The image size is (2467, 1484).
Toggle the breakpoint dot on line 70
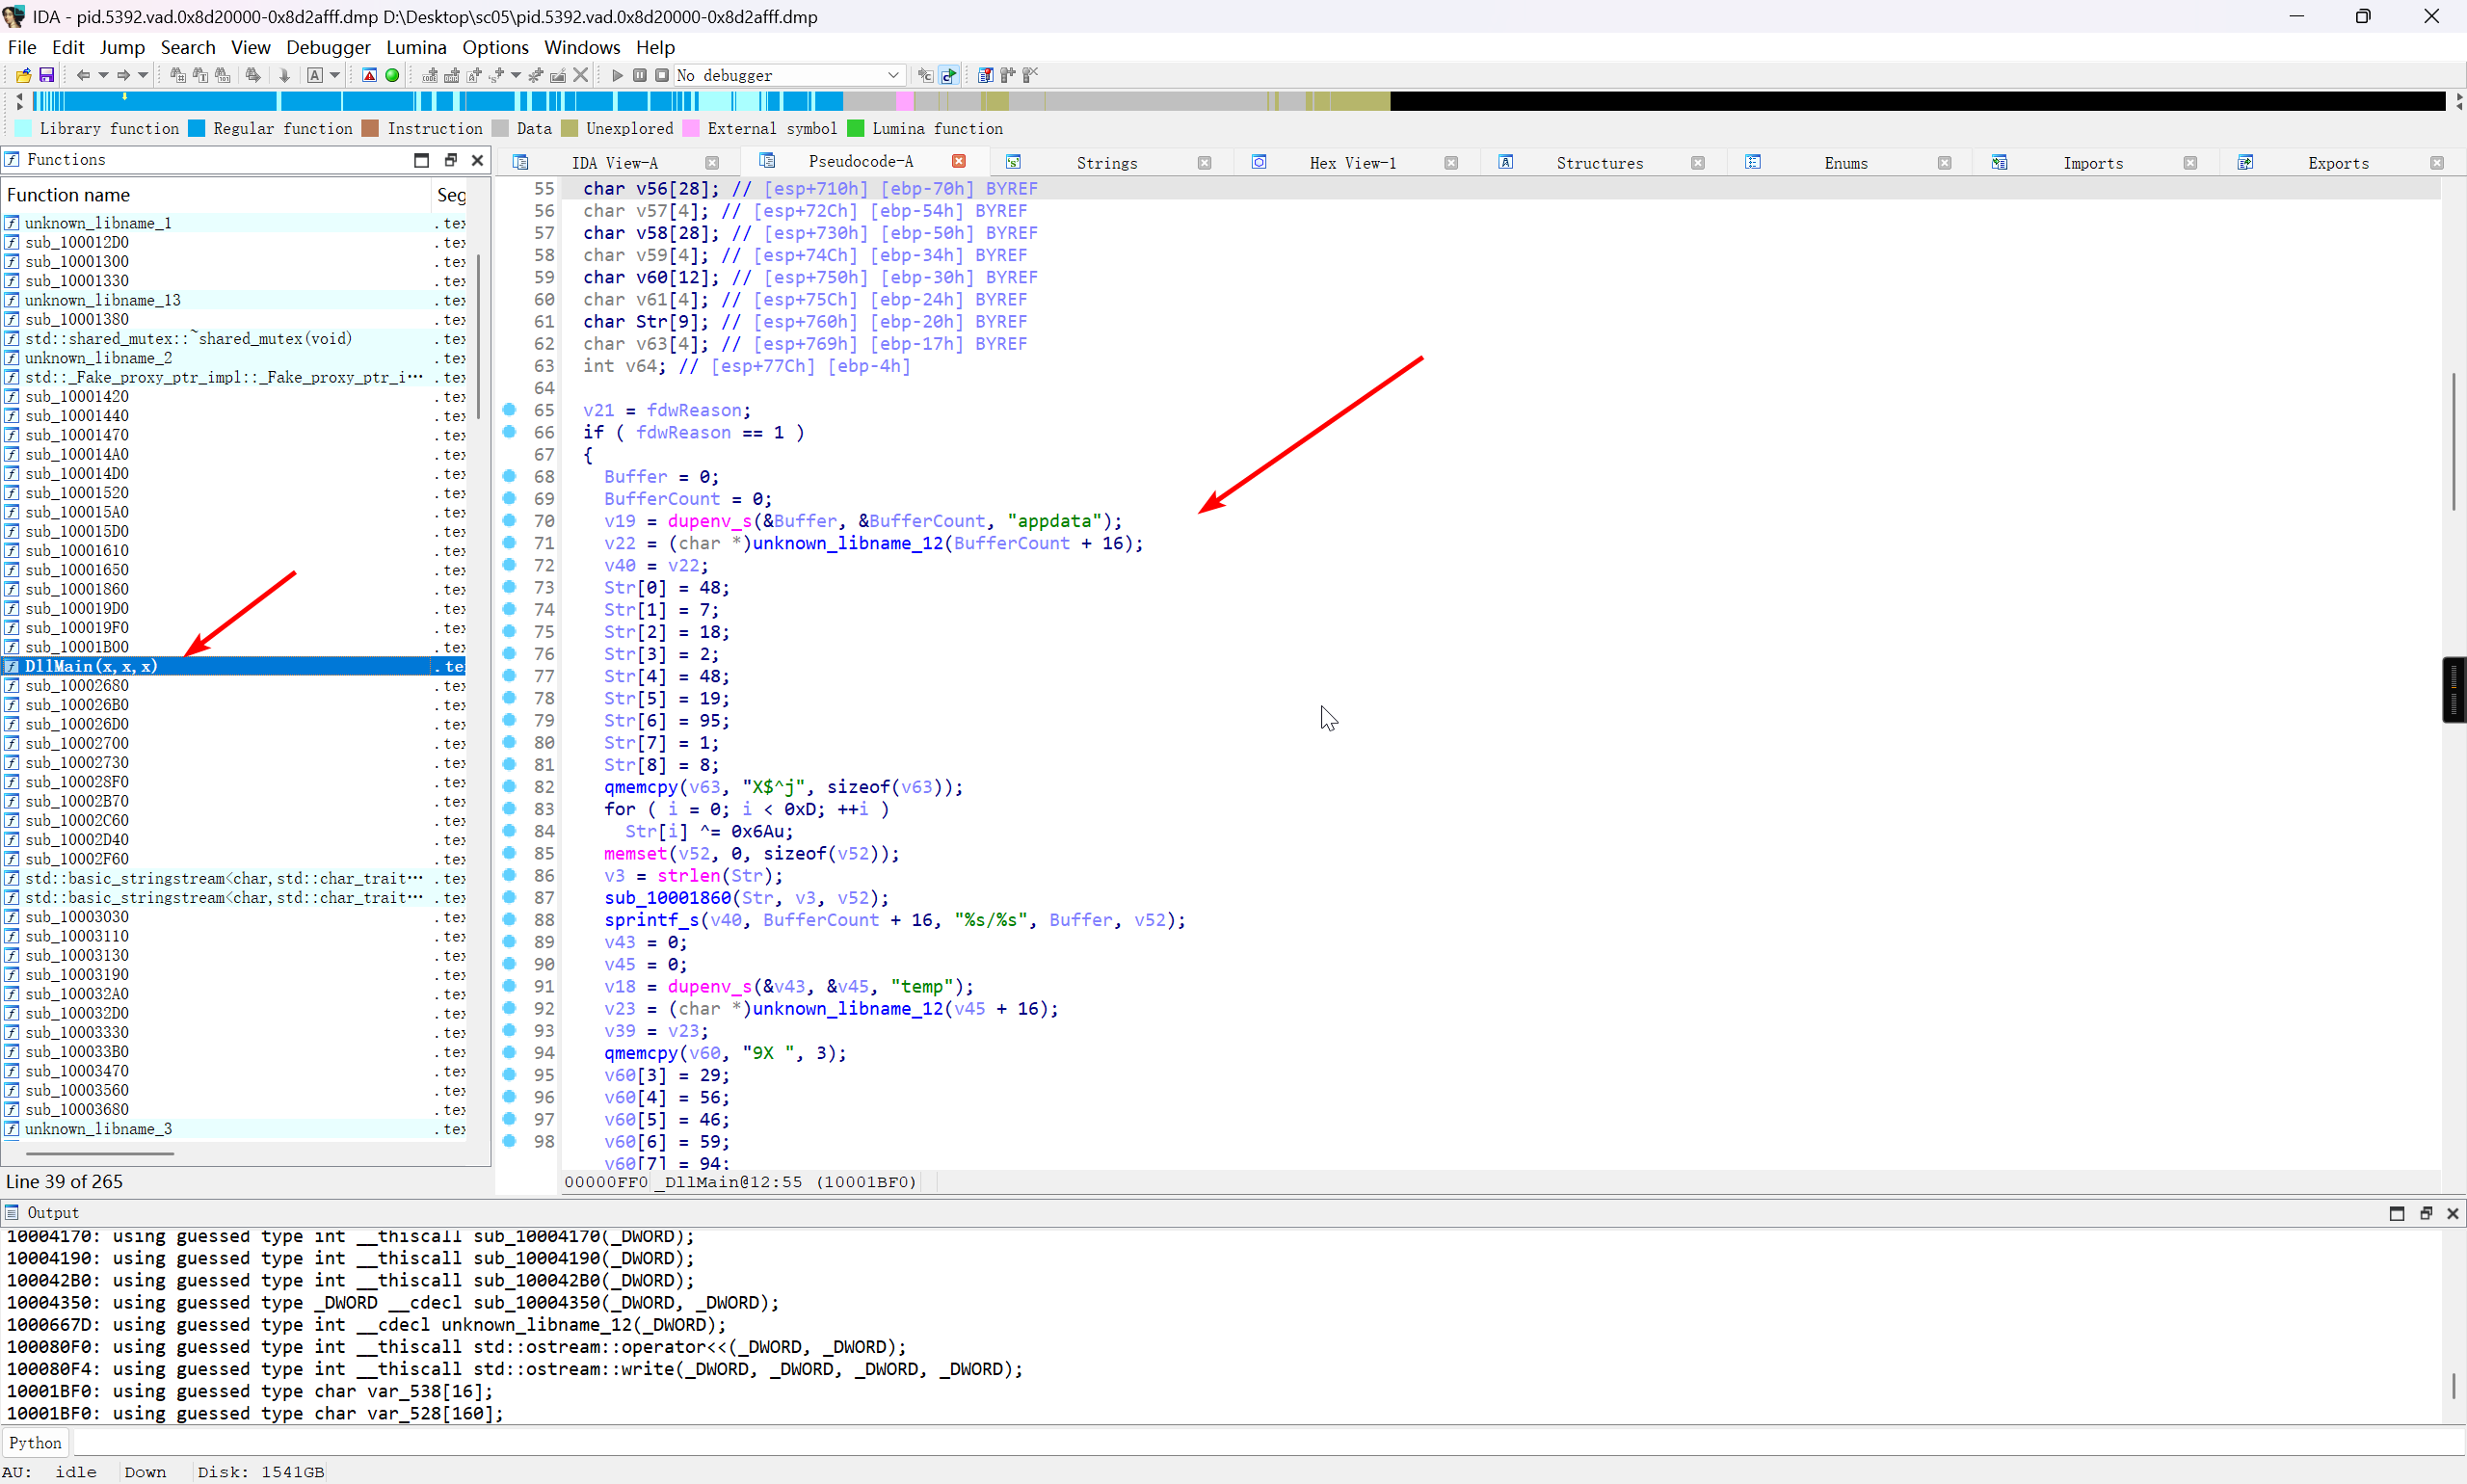(x=509, y=520)
